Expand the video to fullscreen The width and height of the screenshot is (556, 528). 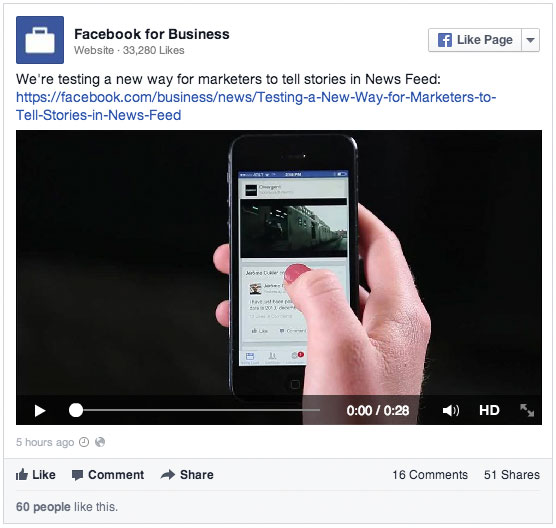coord(527,410)
